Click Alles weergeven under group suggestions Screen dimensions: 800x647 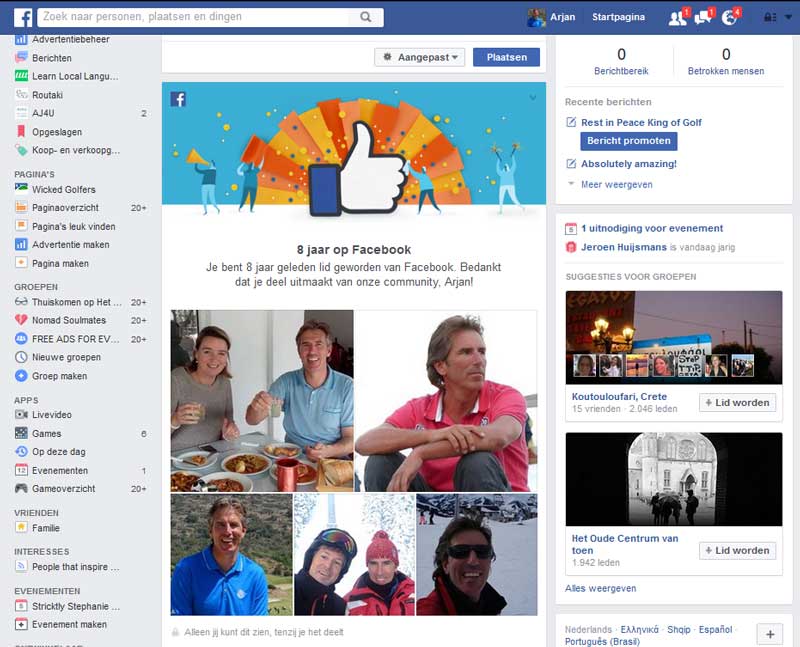(601, 588)
